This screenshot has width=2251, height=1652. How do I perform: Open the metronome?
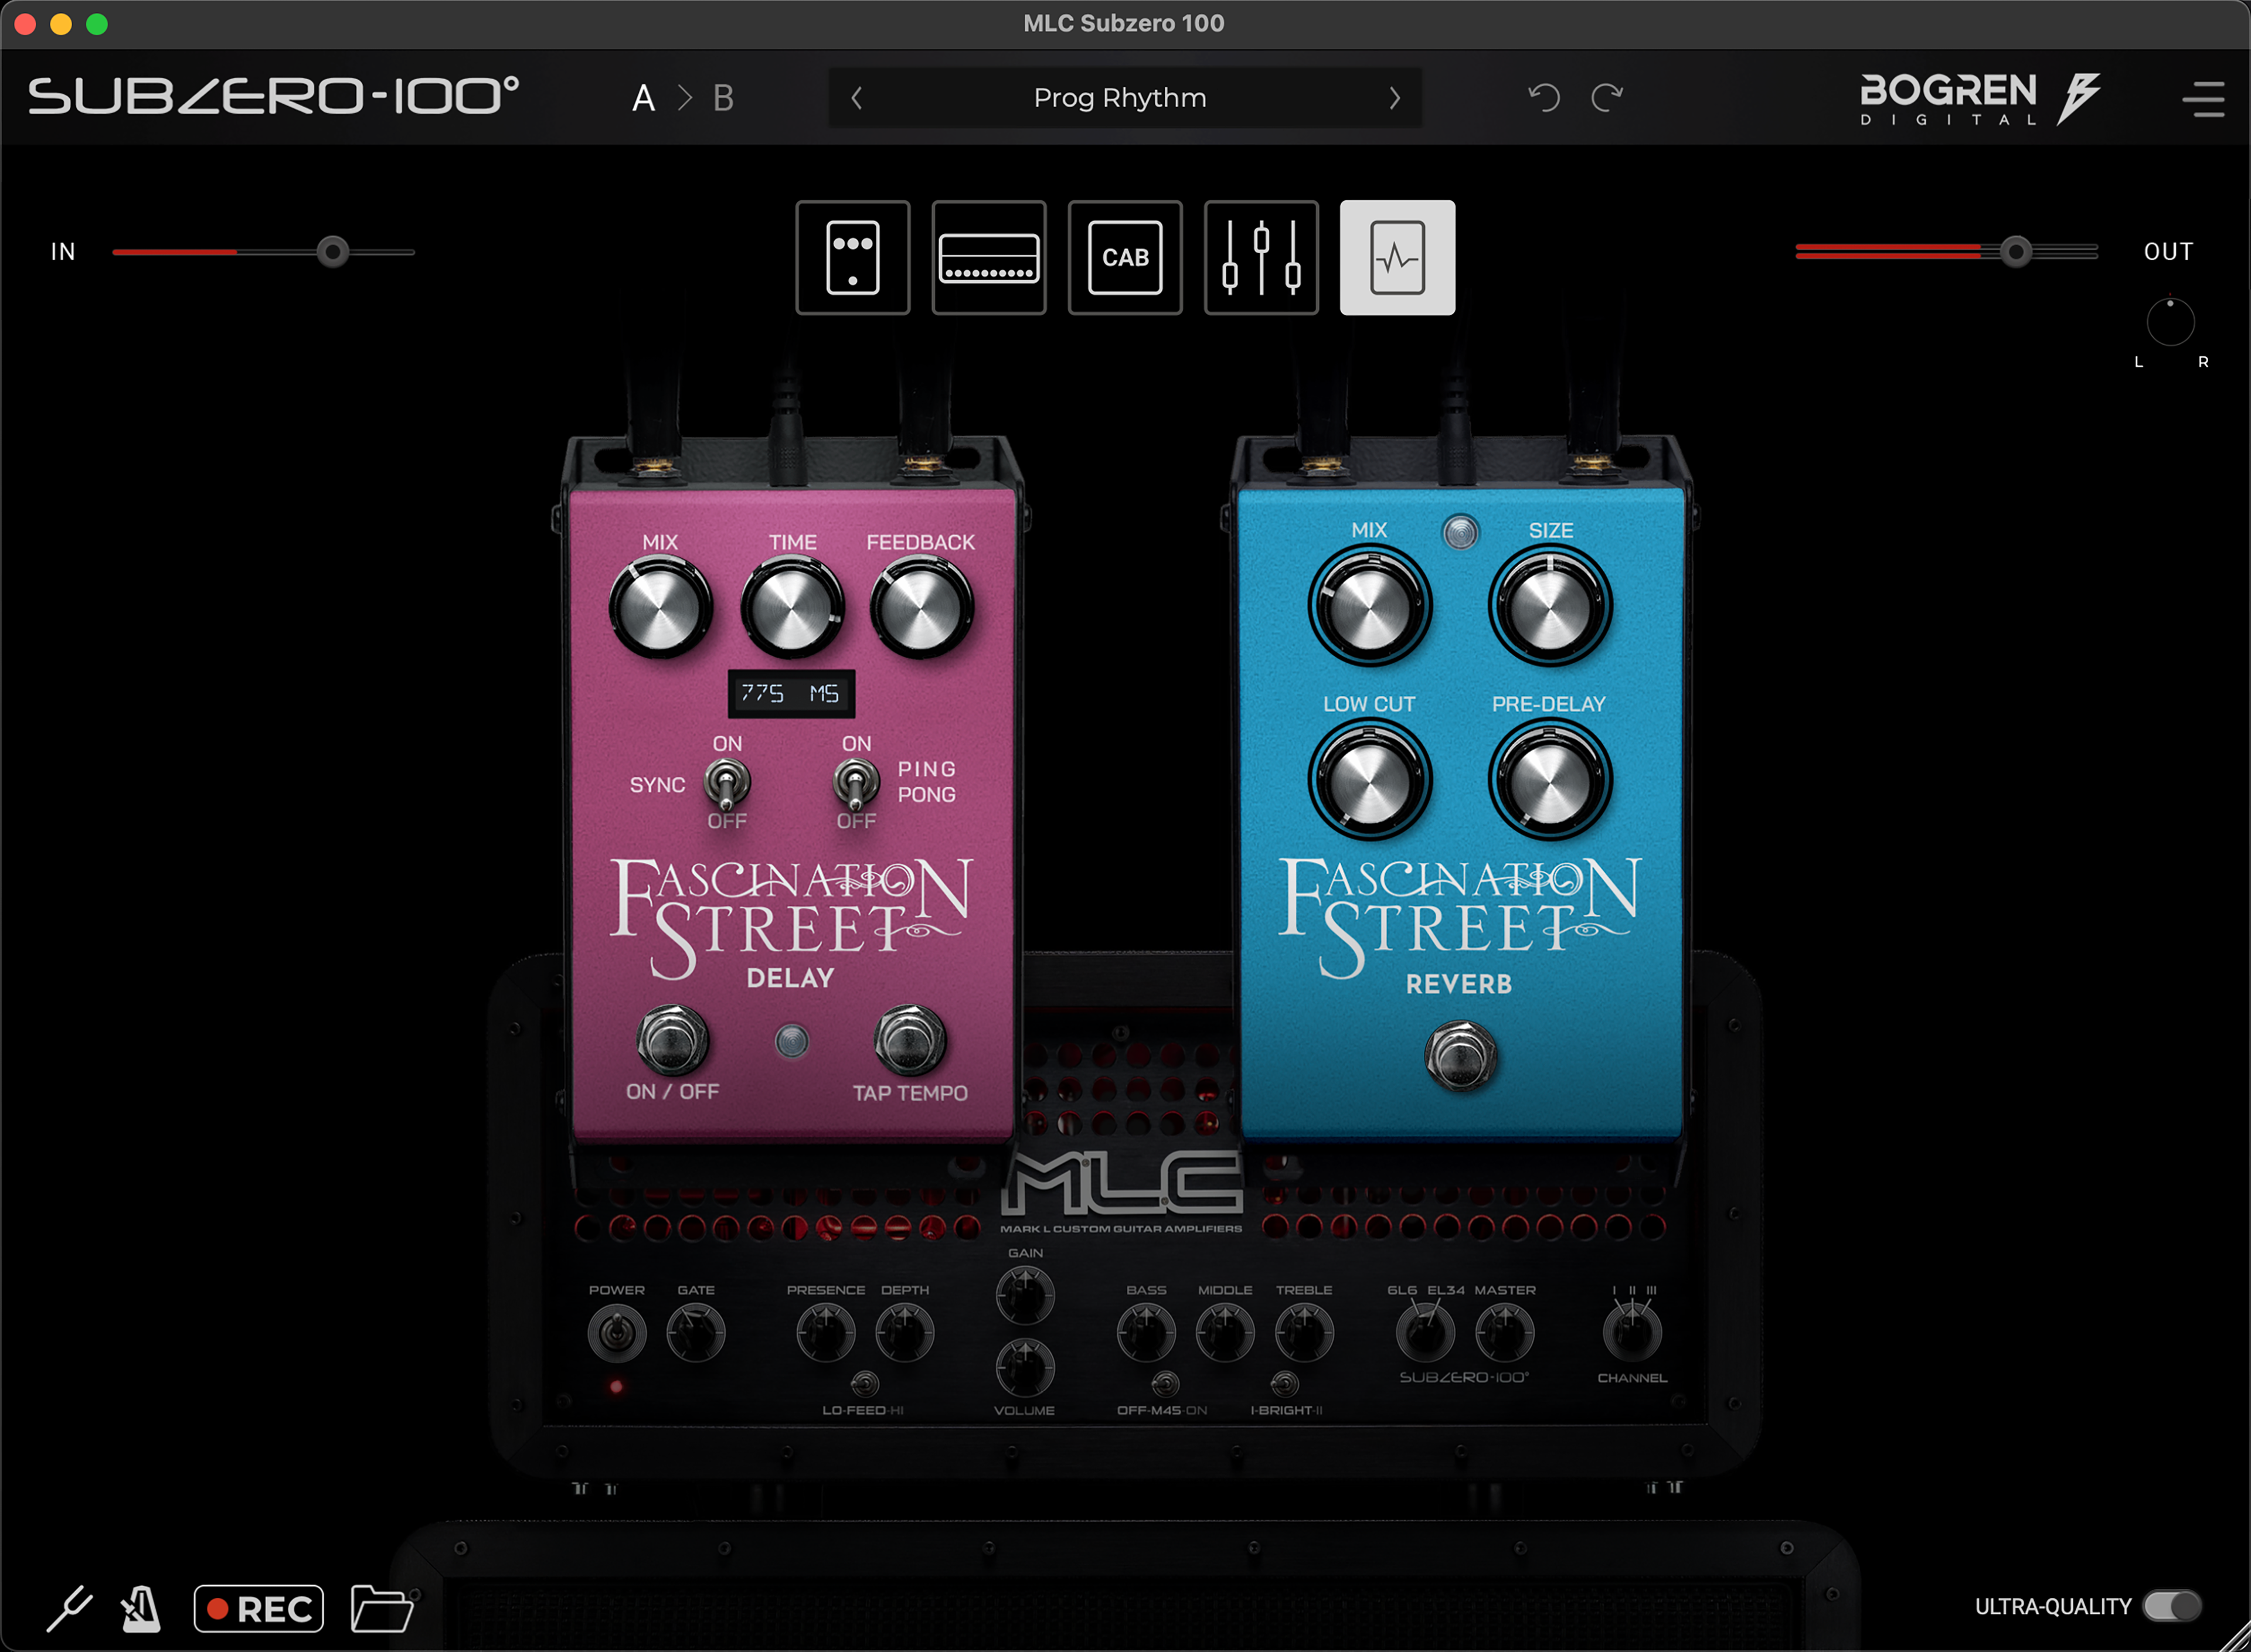[140, 1607]
